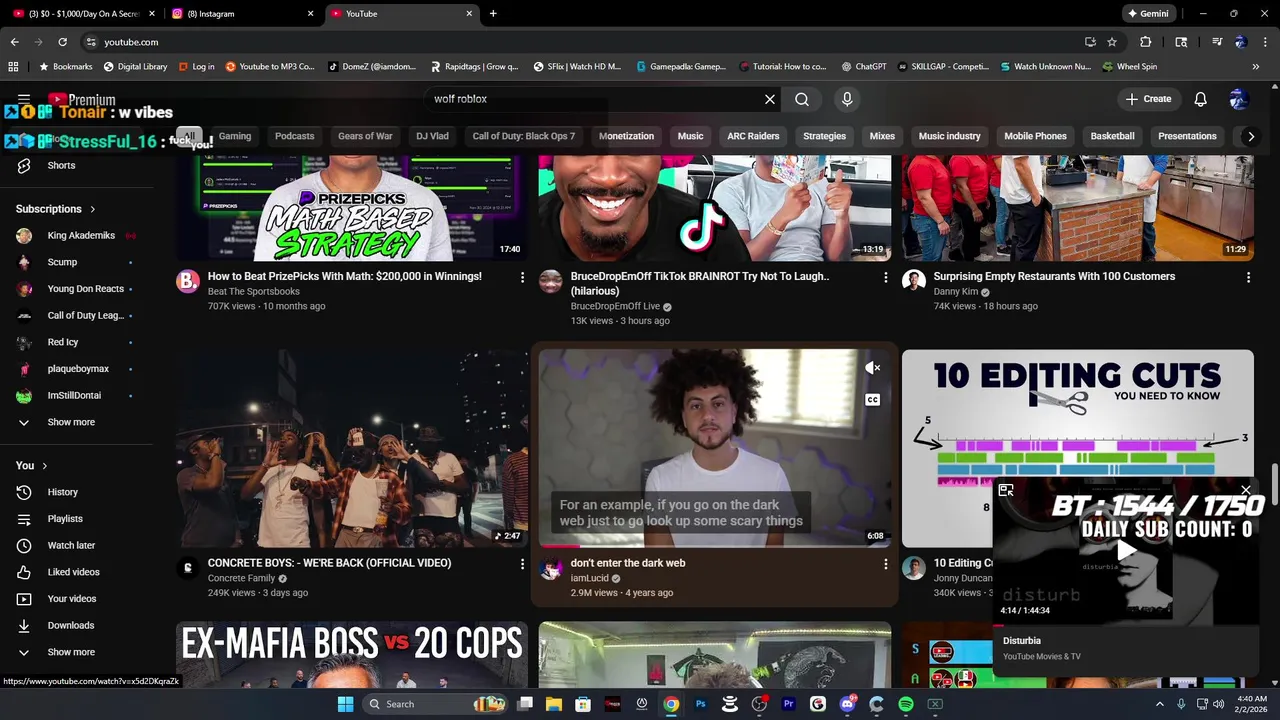This screenshot has height=720, width=1280.
Task: Open Chrome extensions puzzle icon
Action: [1146, 42]
